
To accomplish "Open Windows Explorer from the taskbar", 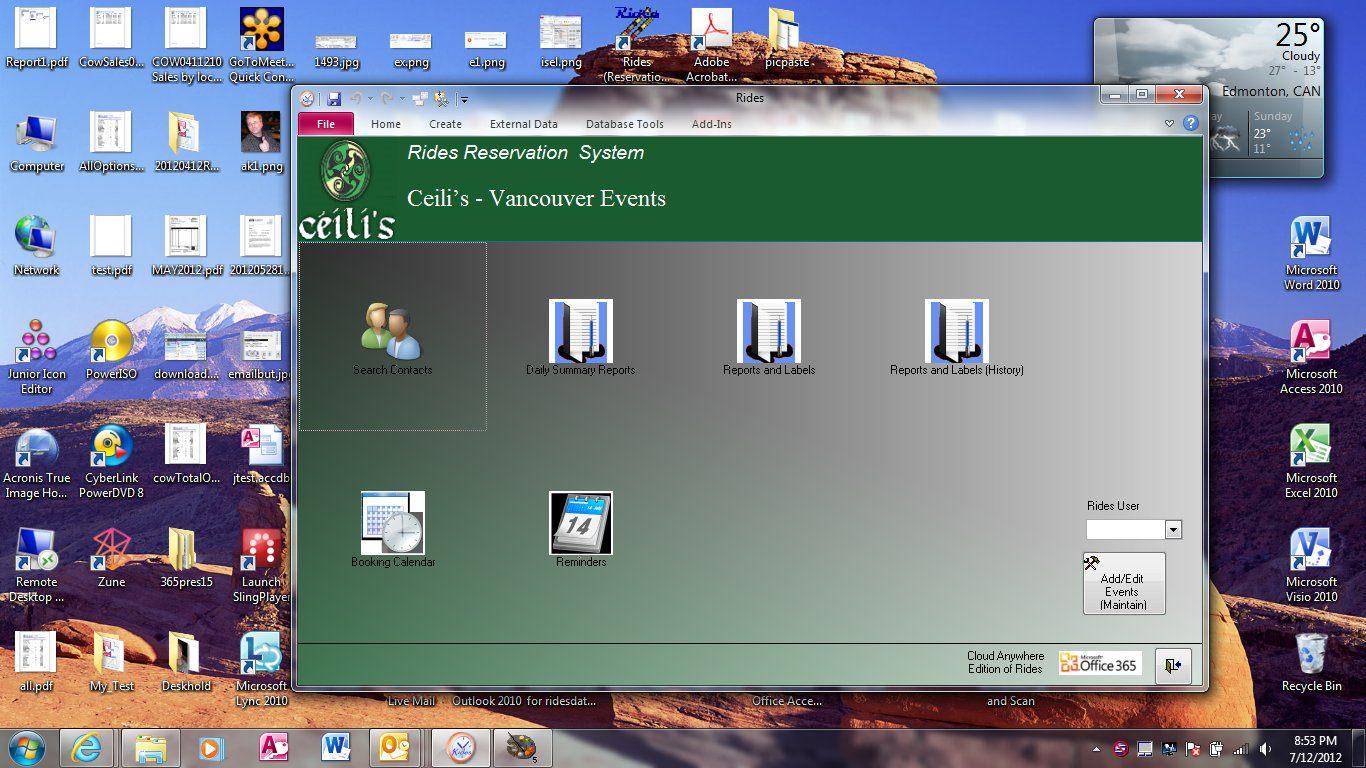I will (150, 747).
